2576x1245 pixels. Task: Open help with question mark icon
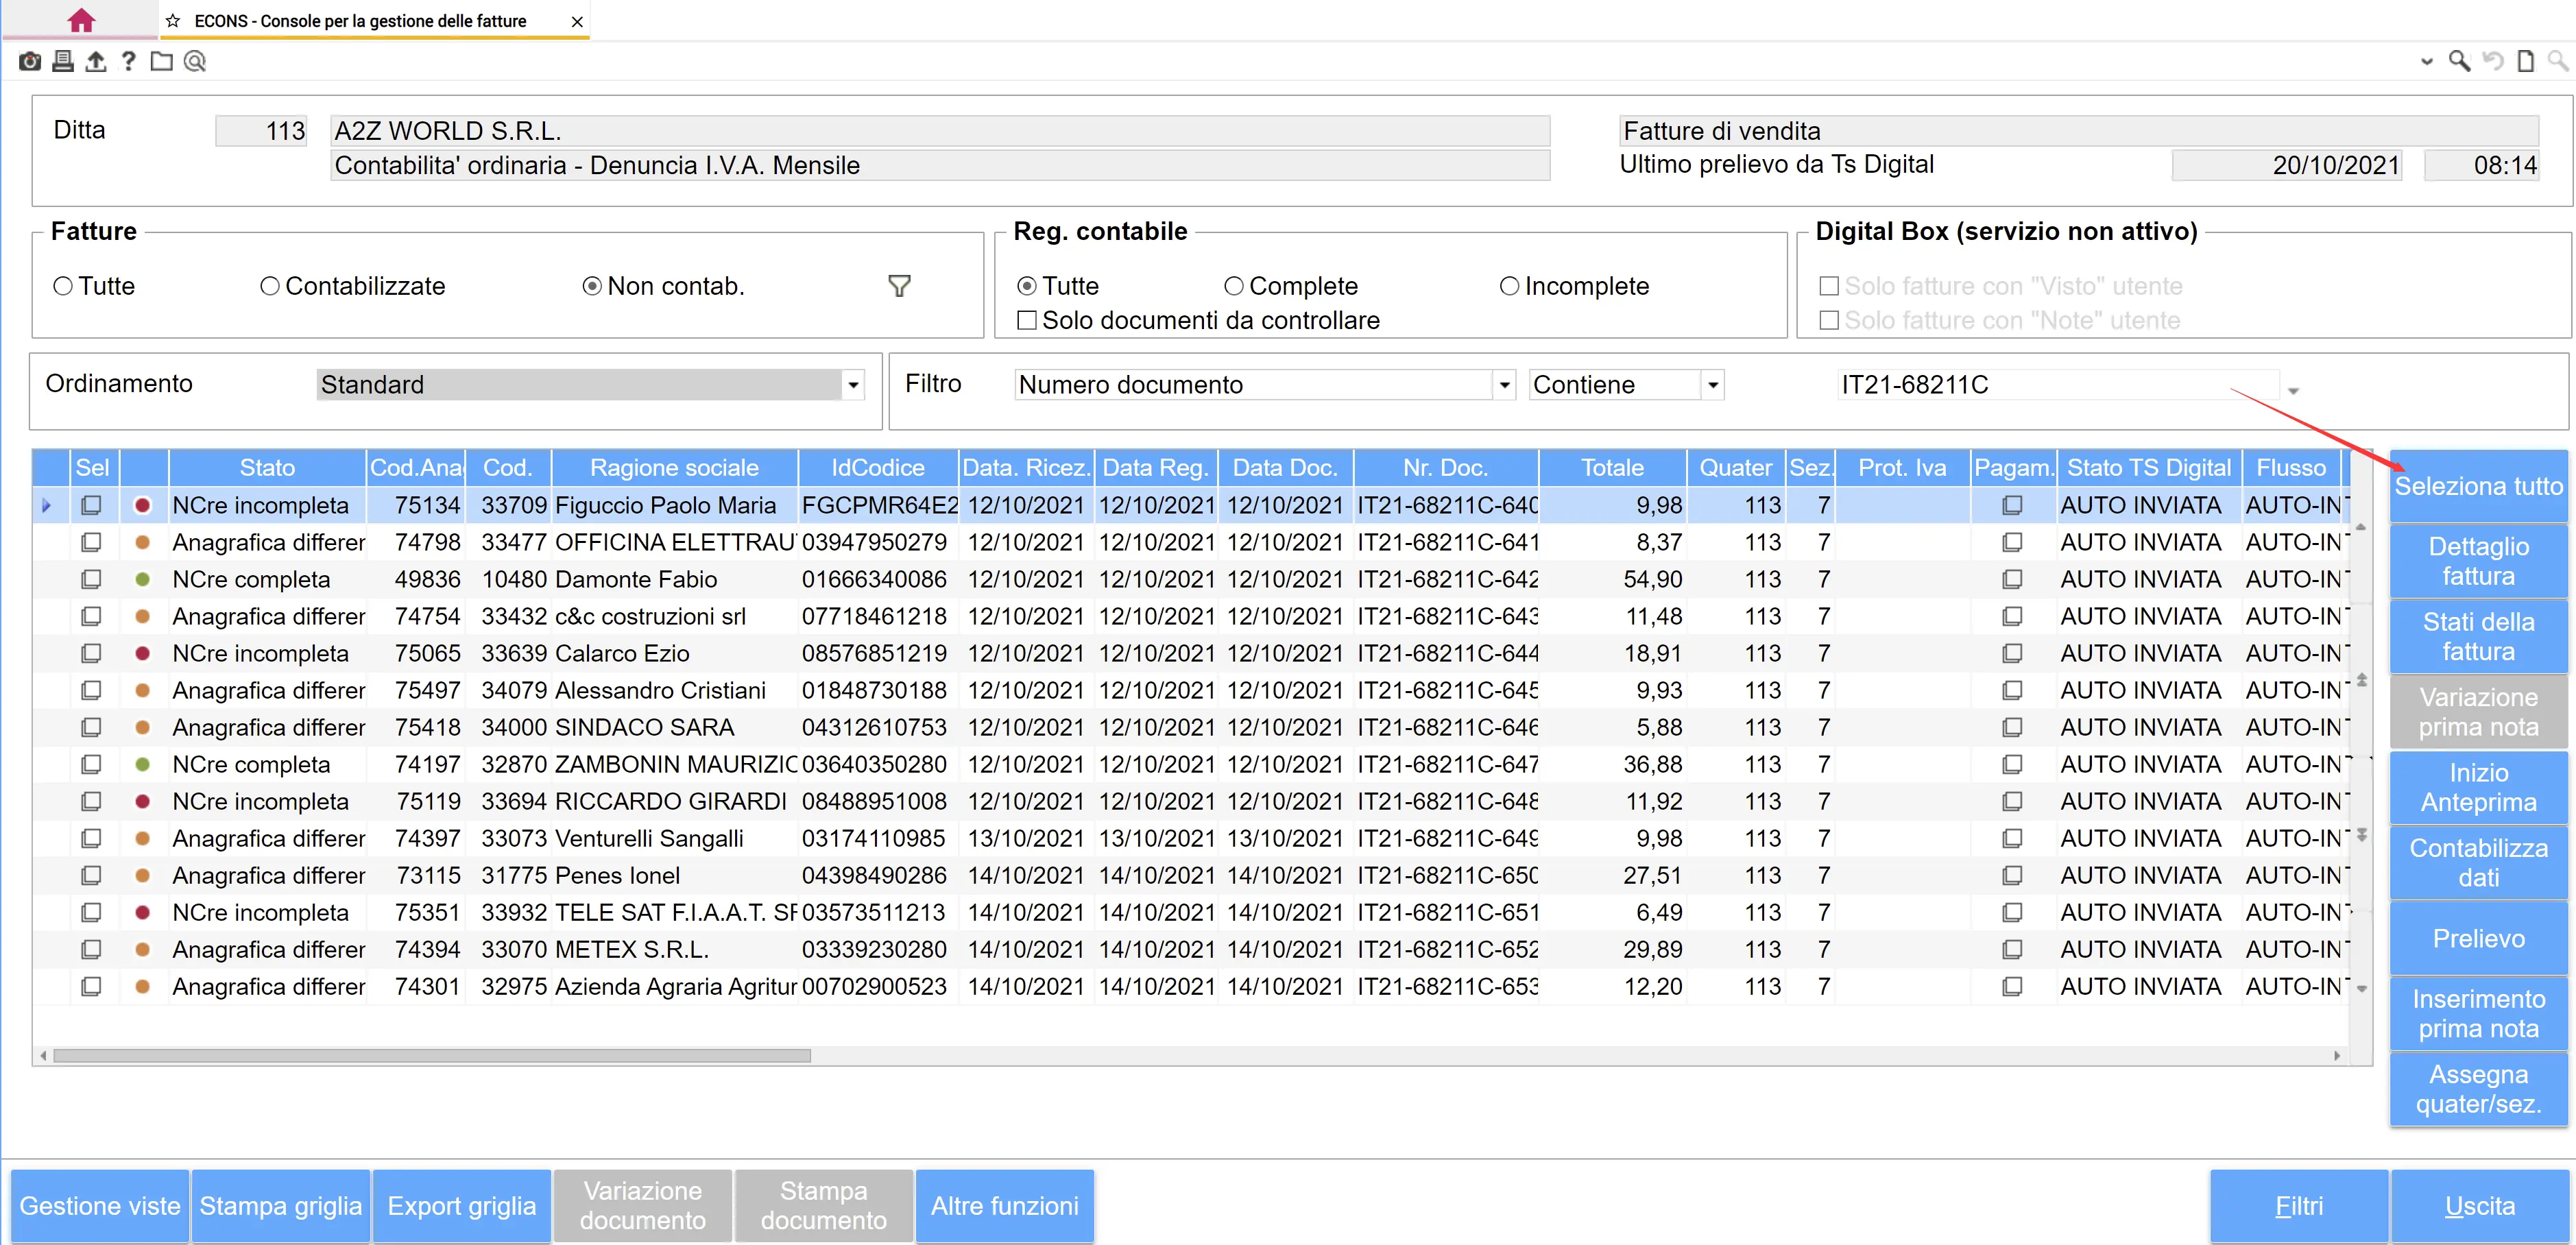[128, 62]
